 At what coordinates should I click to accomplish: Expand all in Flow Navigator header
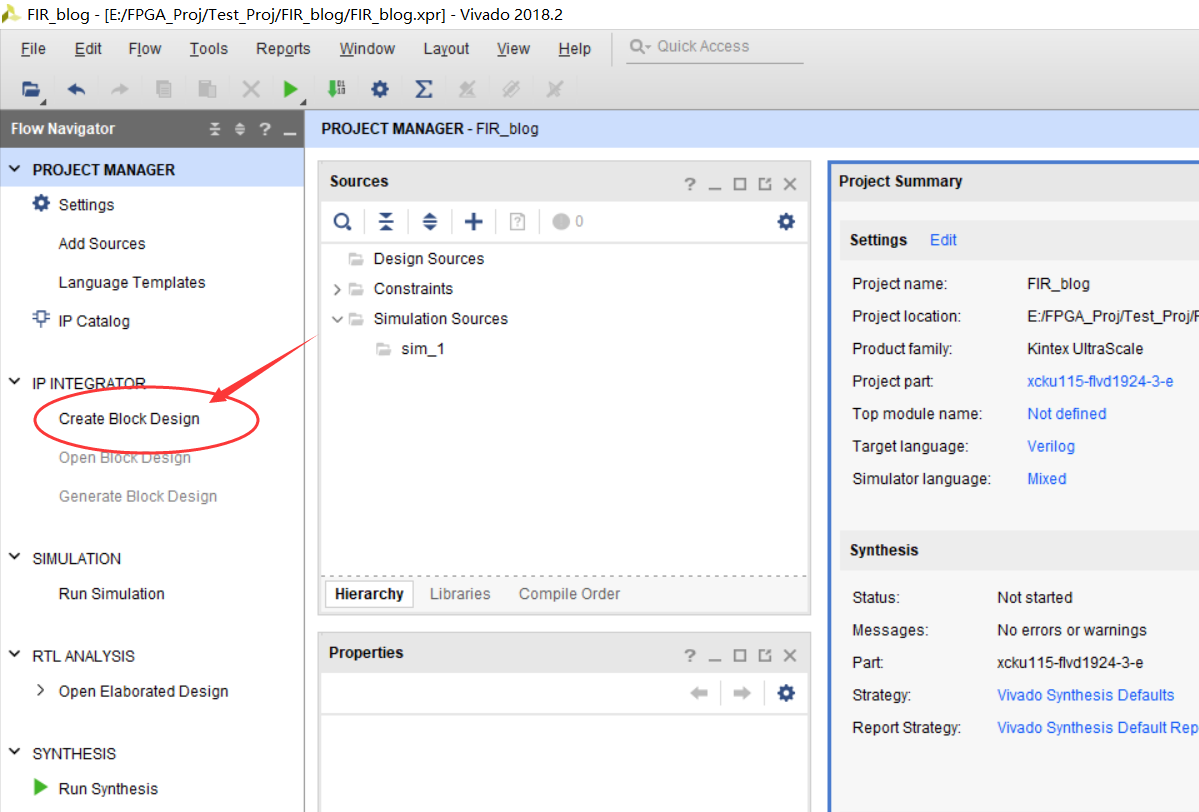click(x=240, y=129)
